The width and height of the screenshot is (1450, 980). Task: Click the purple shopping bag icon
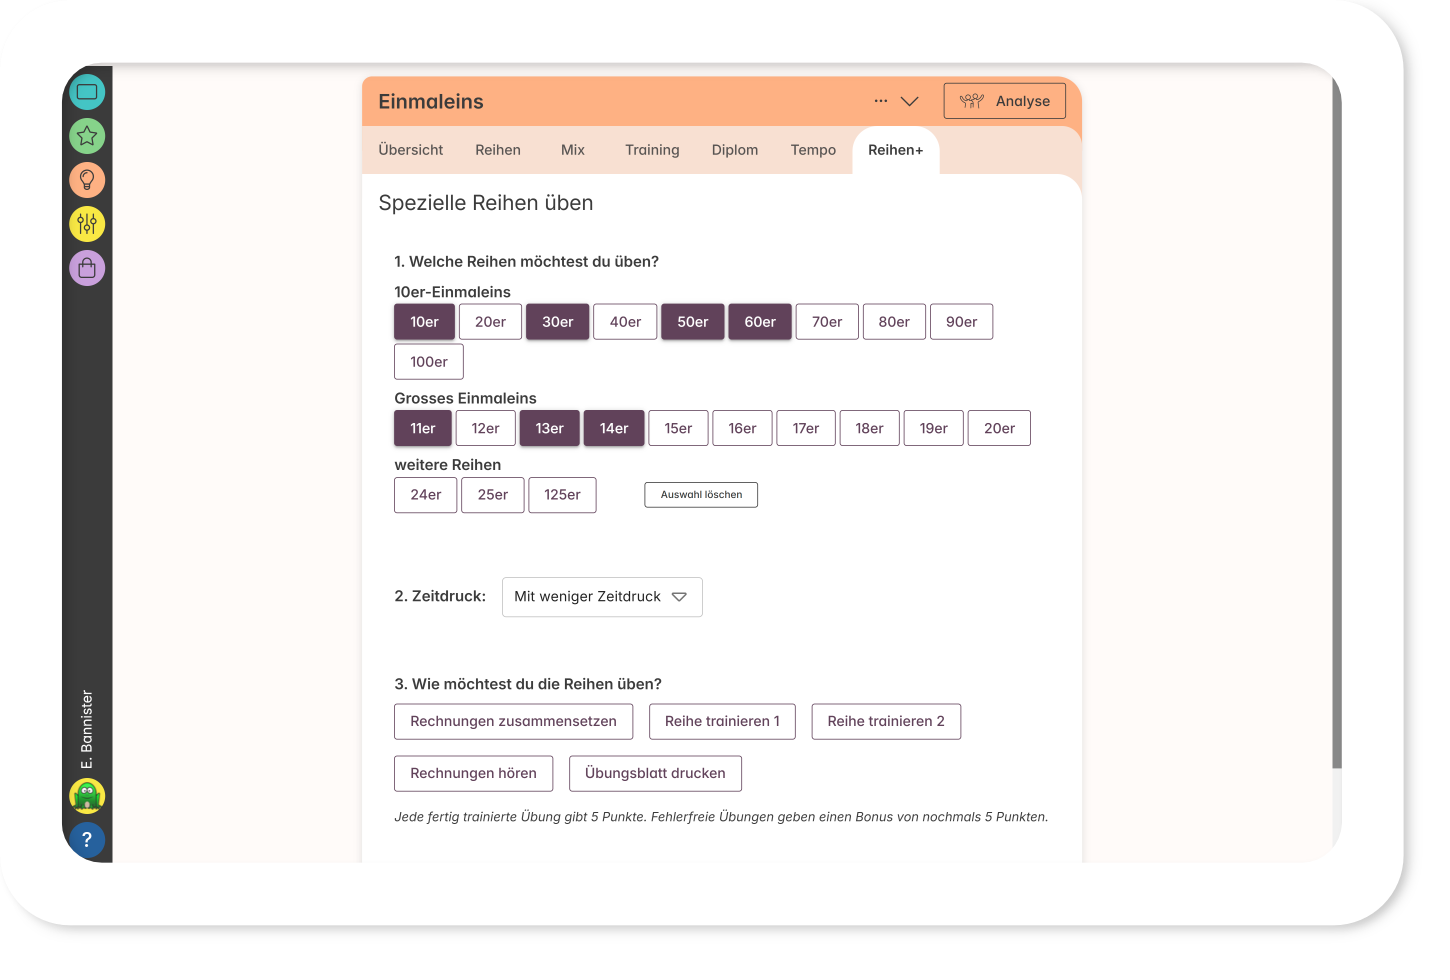tap(87, 268)
